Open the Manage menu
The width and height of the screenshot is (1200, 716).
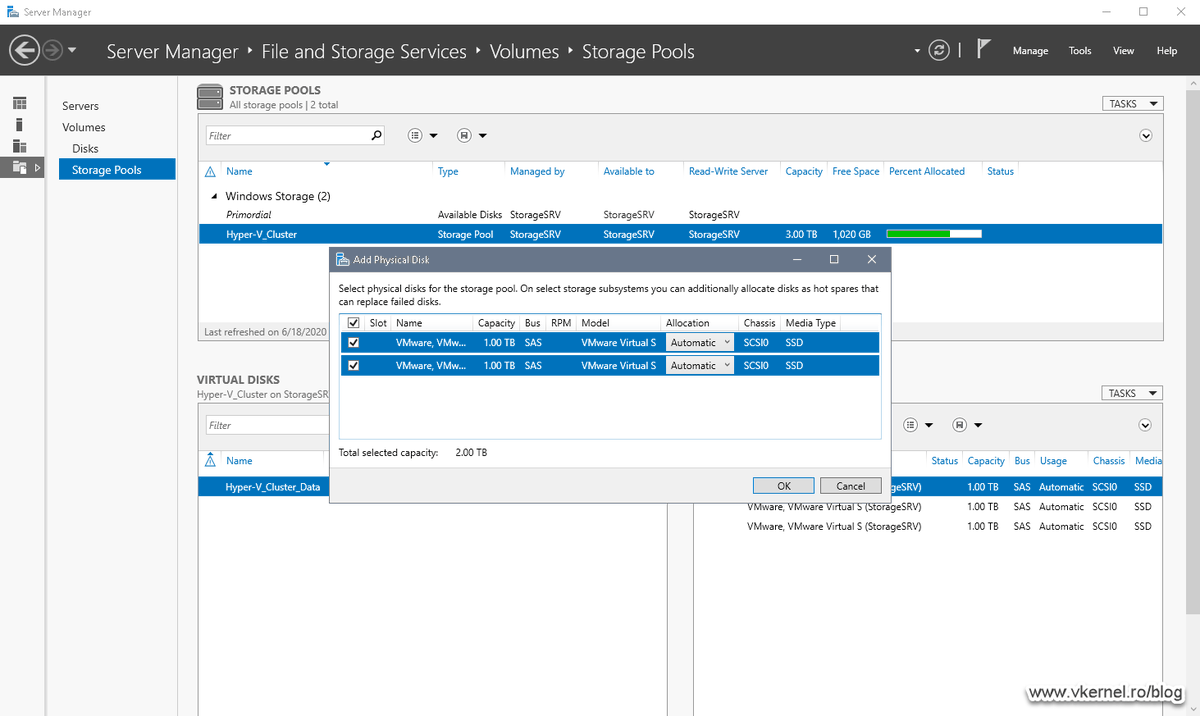(1030, 51)
